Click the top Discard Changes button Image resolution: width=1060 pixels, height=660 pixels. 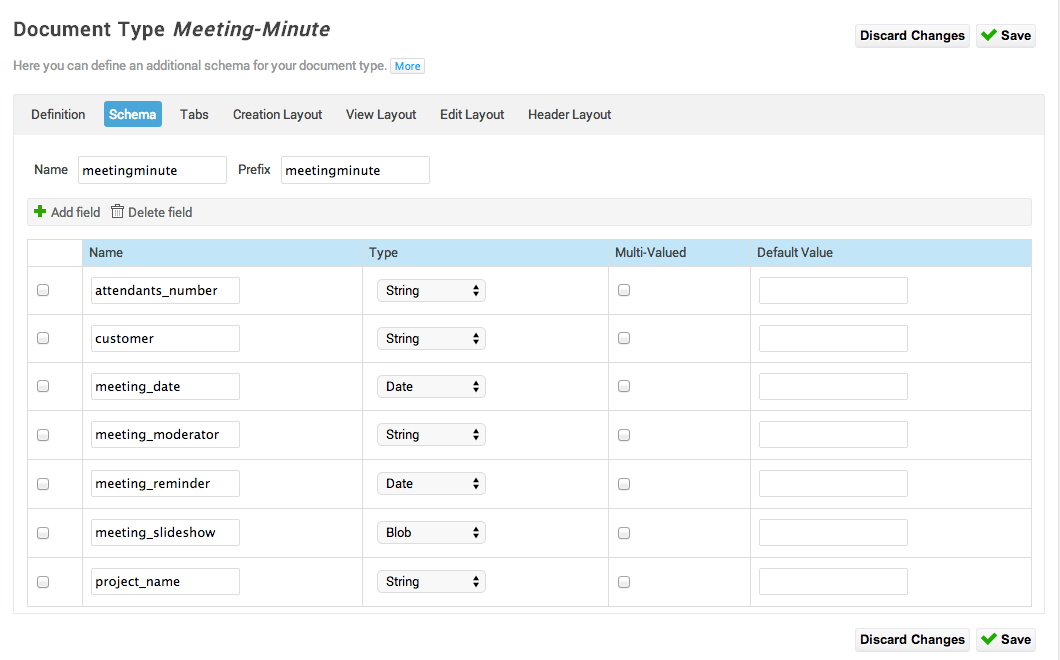point(912,36)
